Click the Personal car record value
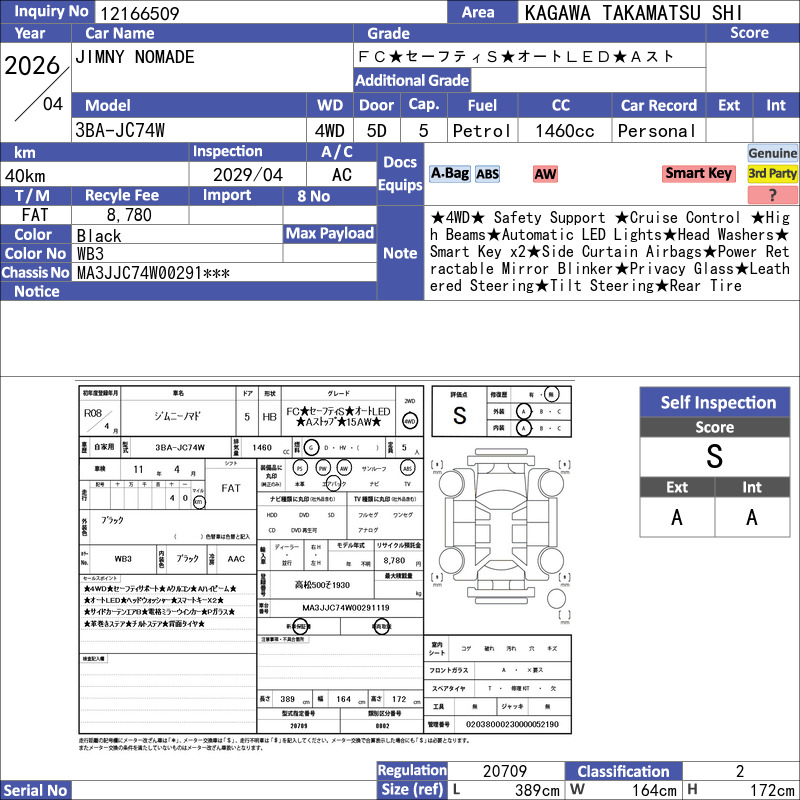800x800 pixels. click(657, 131)
